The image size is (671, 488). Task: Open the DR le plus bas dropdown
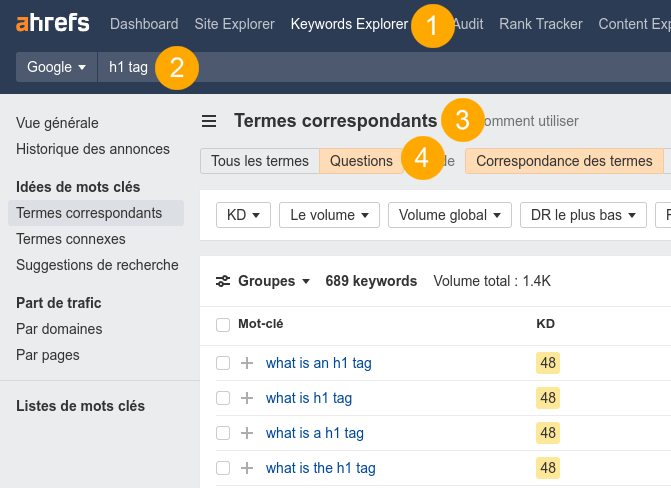pyautogui.click(x=583, y=215)
